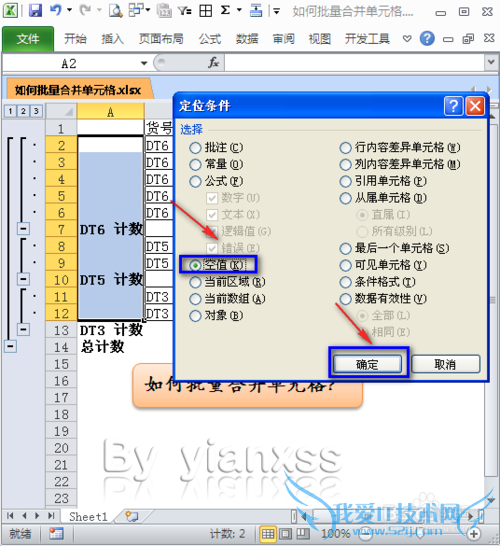Click the borders grid icon in toolbar

click(205, 10)
